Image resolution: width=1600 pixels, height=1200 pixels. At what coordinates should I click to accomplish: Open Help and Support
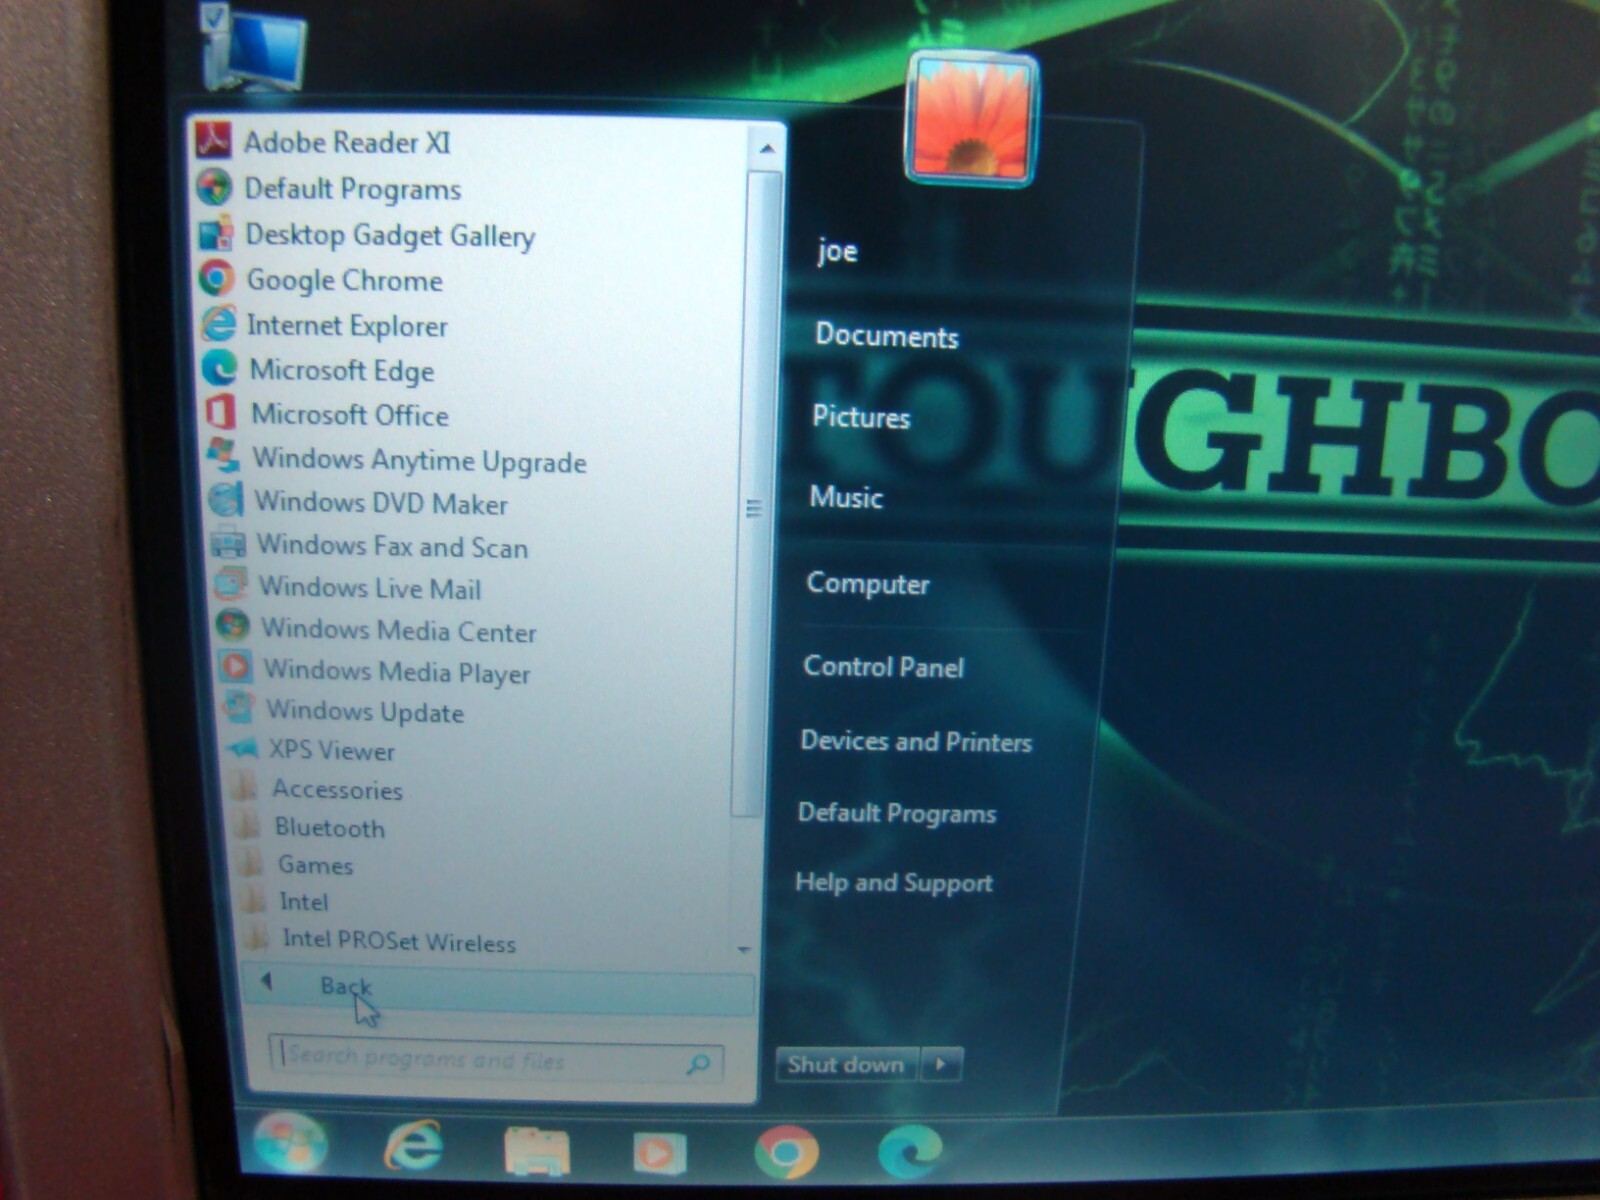coord(893,882)
